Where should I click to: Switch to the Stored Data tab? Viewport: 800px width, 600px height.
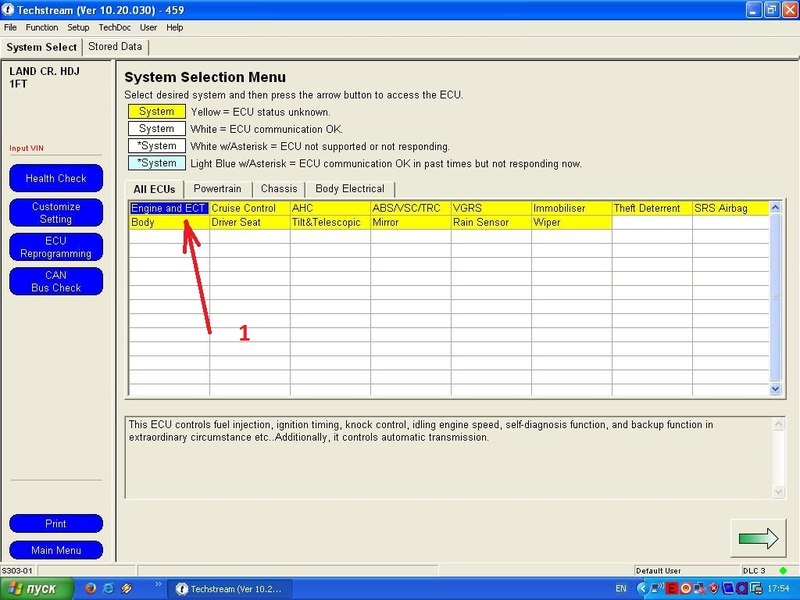tap(115, 46)
